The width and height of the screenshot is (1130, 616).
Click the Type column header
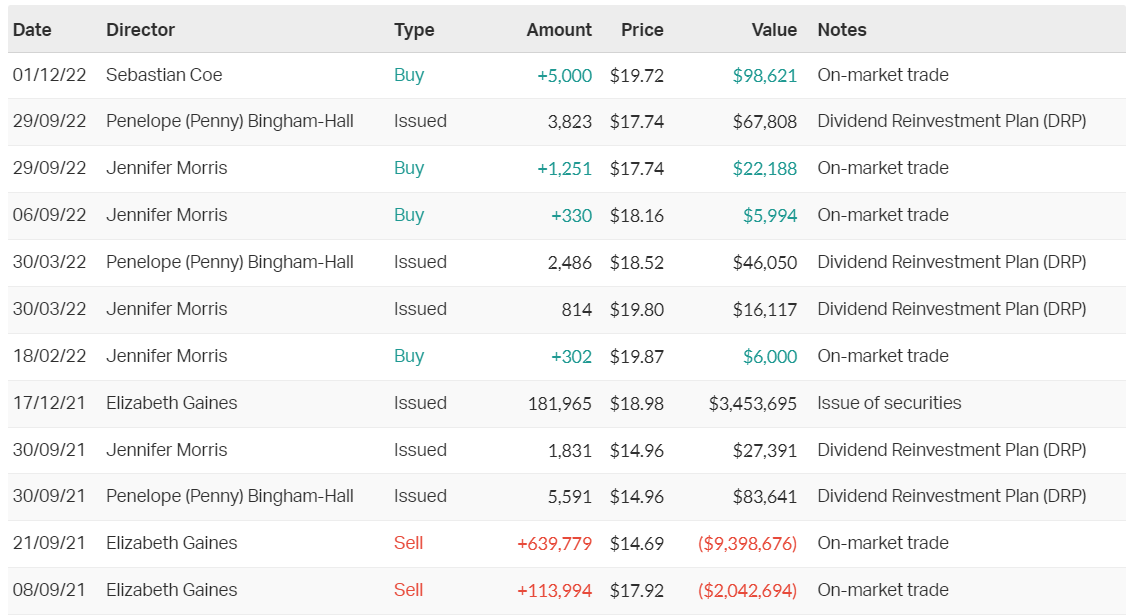point(414,30)
